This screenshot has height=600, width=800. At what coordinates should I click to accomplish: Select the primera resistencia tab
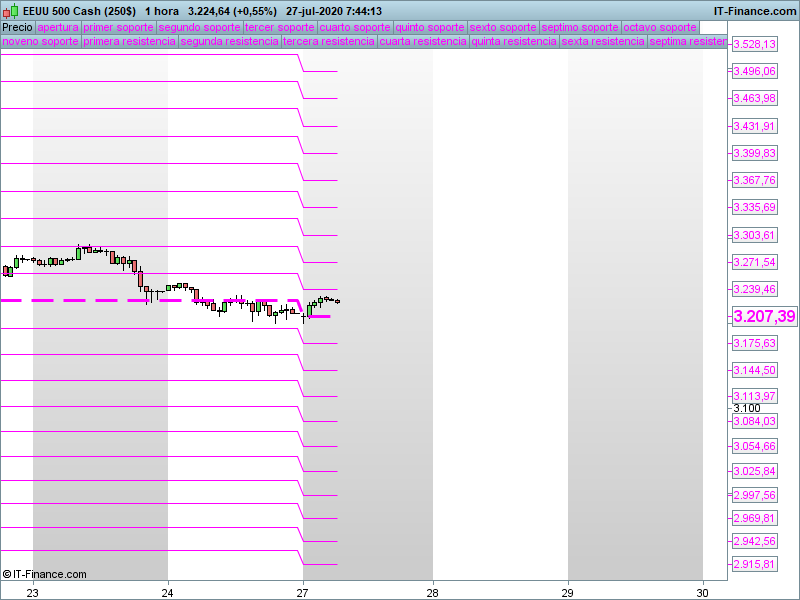pos(130,41)
